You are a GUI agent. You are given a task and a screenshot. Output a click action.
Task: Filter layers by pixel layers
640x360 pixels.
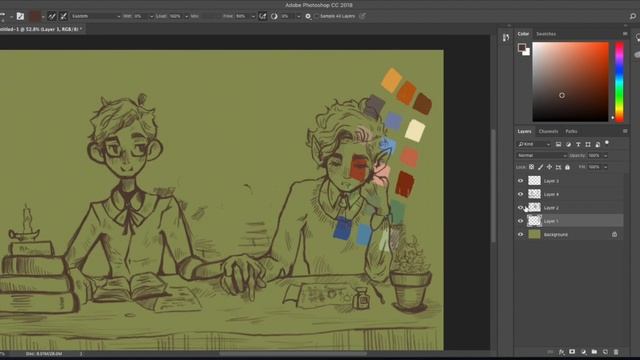pos(558,144)
